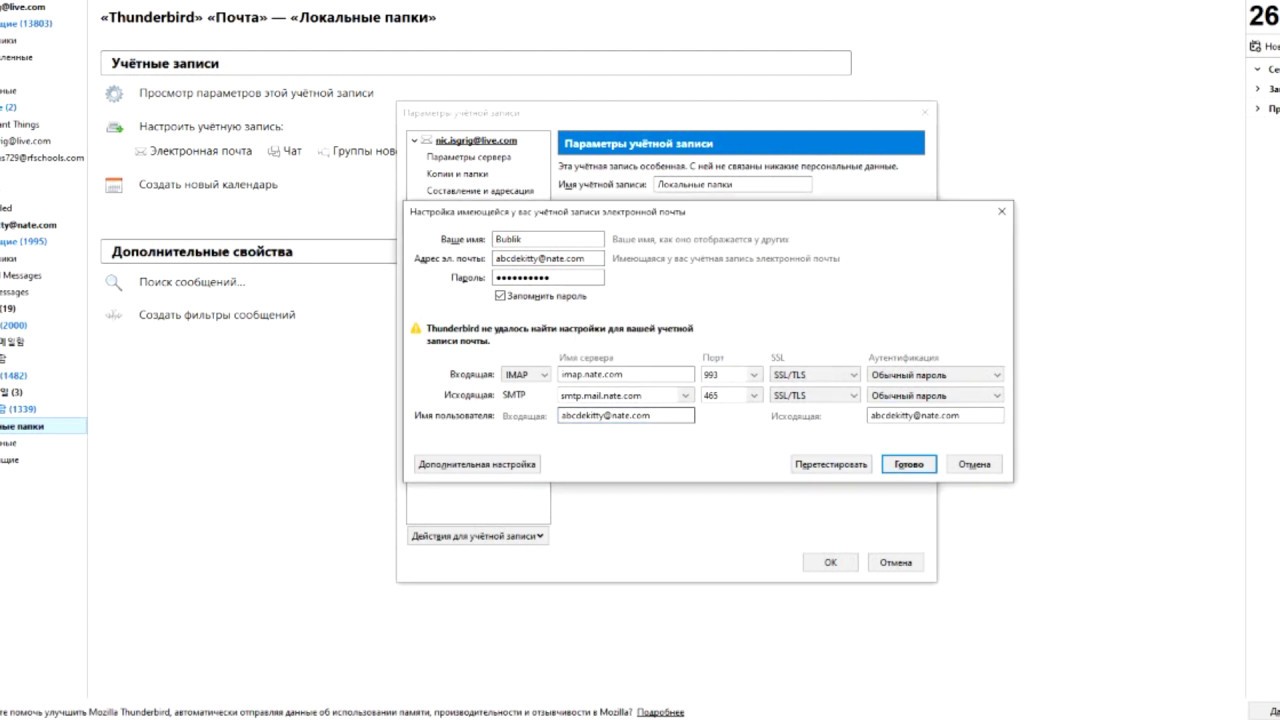1280x720 pixels.
Task: Click the envelope icon beside Электронная почта
Action: coord(140,151)
